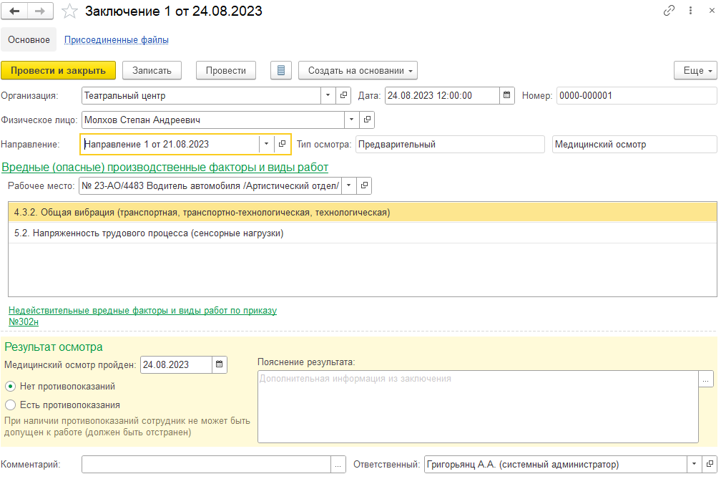The width and height of the screenshot is (721, 479).
Task: Select the 5.2 Напряженность трудового процесса row
Action: 149,233
